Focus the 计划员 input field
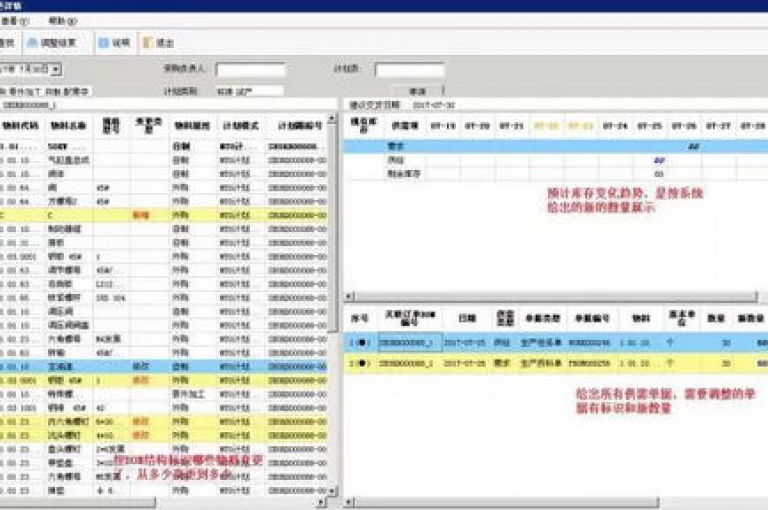The height and width of the screenshot is (510, 768). pos(409,69)
